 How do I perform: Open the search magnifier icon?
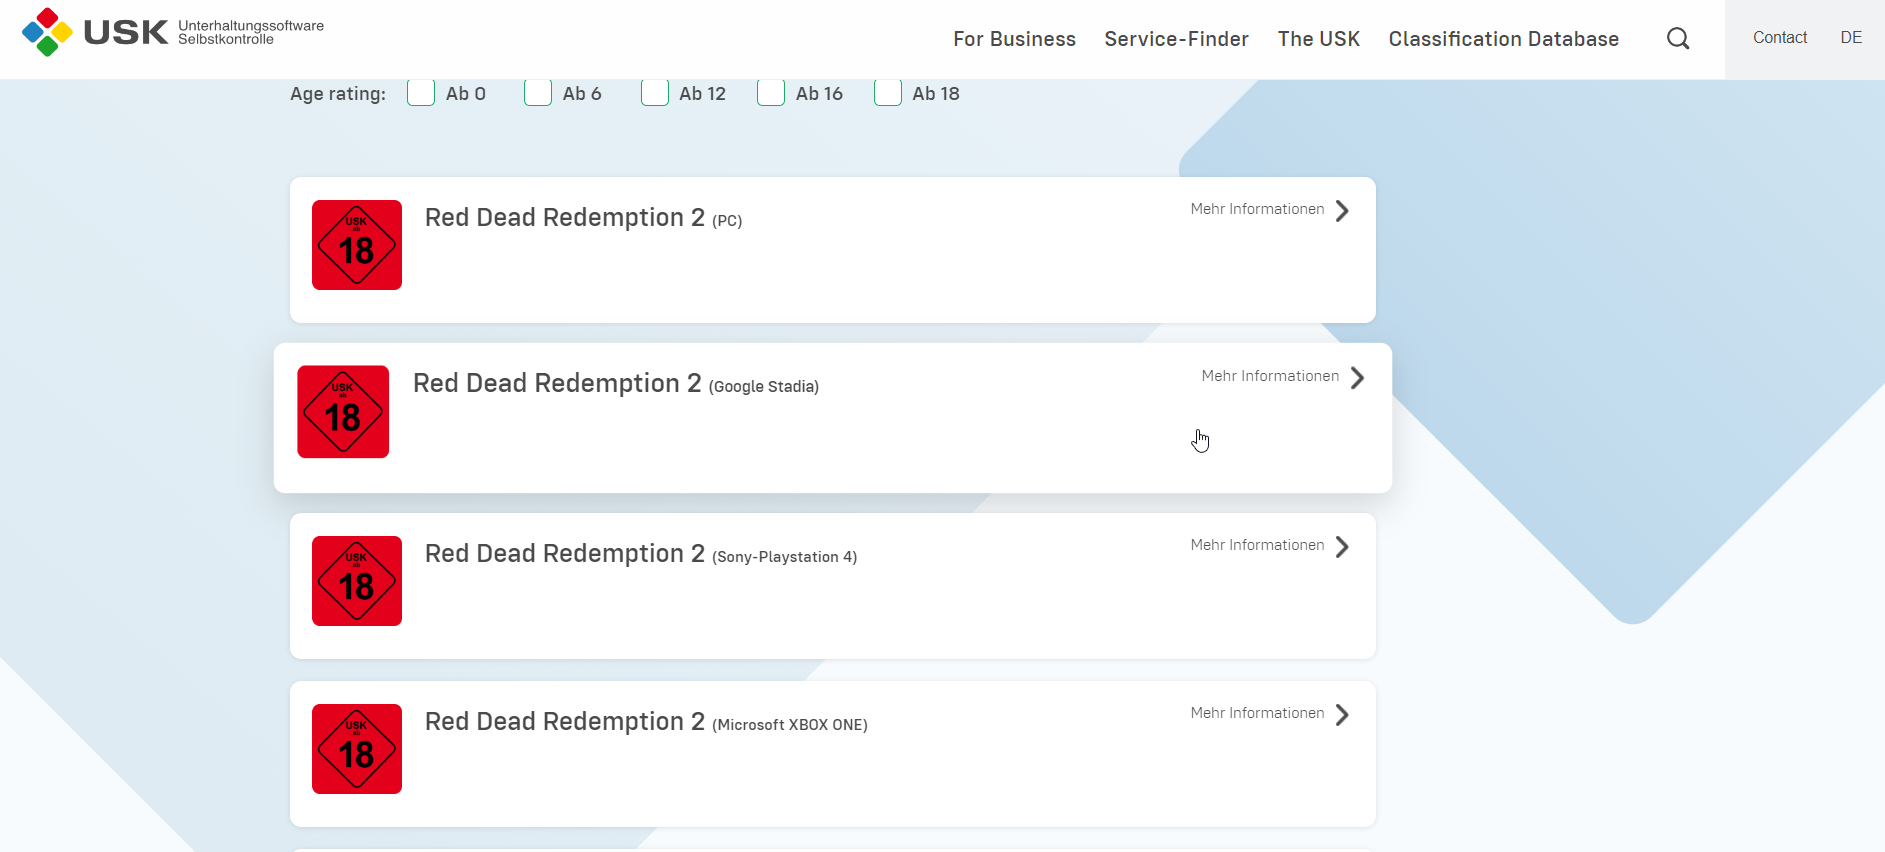[x=1678, y=39]
